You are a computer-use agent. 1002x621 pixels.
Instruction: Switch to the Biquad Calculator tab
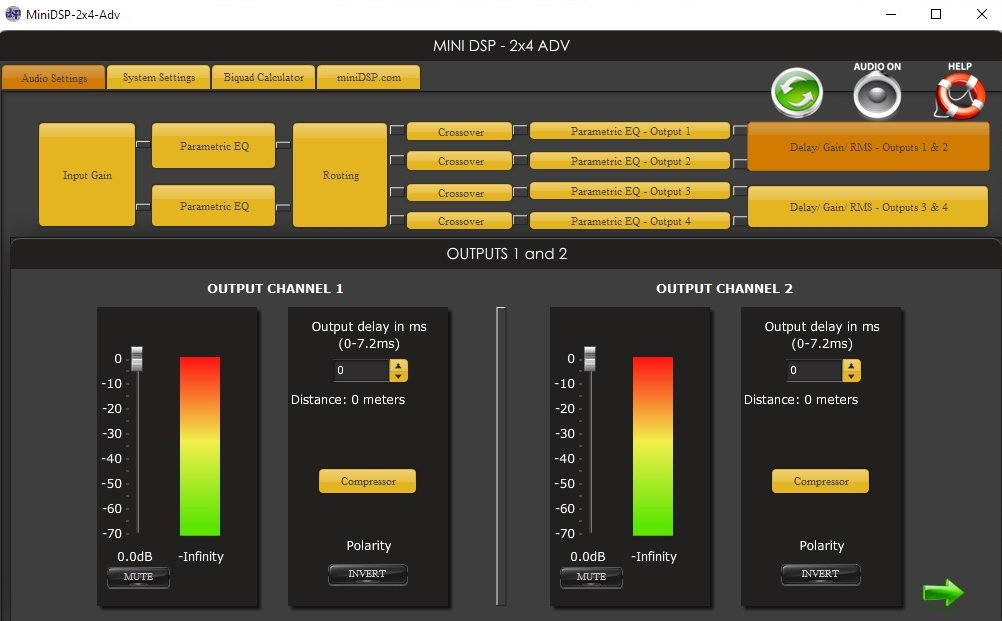click(264, 78)
